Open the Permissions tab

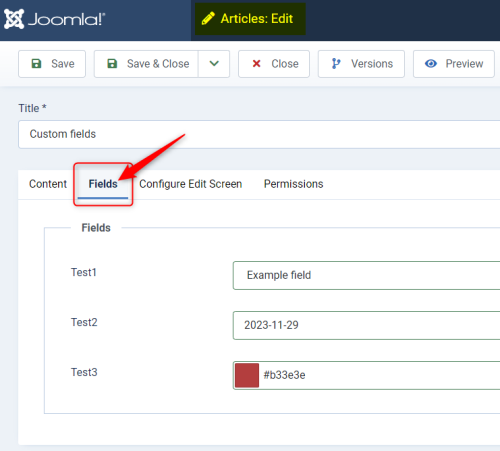(x=293, y=184)
